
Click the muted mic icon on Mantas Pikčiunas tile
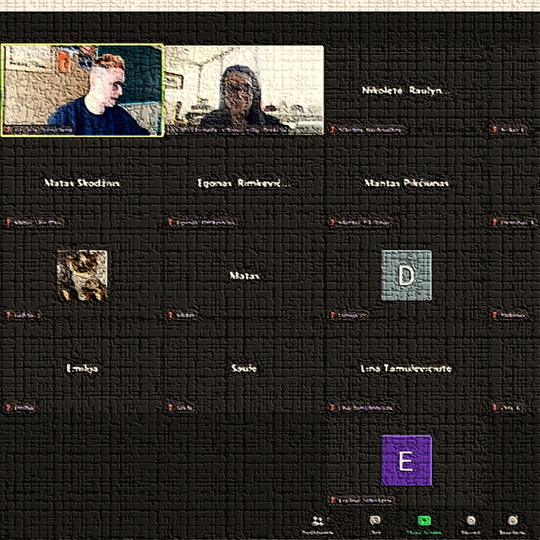click(332, 222)
